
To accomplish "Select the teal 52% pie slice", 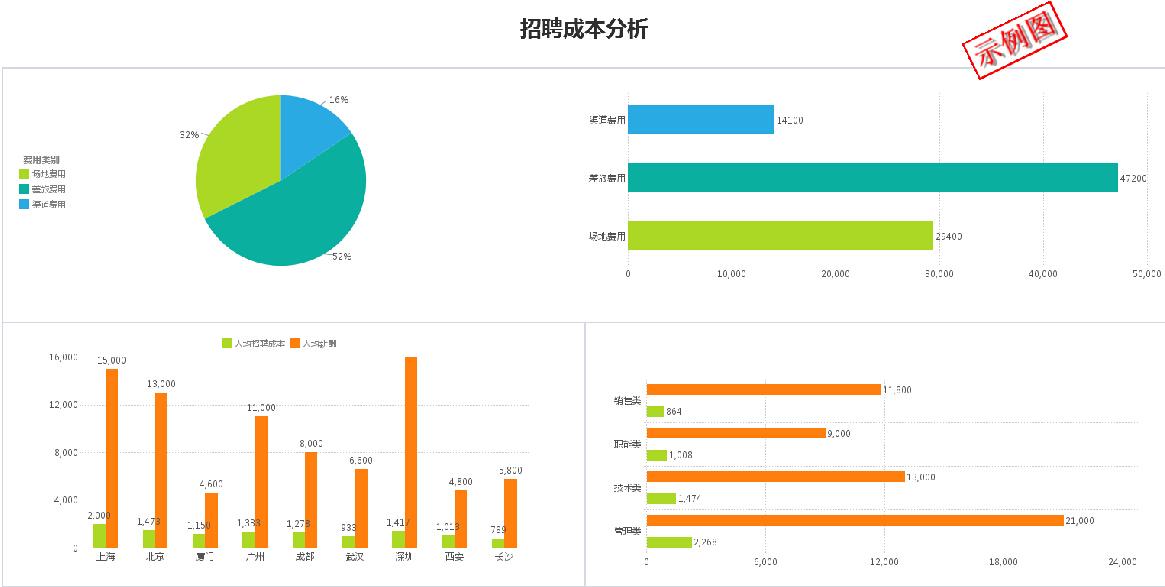I will tap(297, 215).
